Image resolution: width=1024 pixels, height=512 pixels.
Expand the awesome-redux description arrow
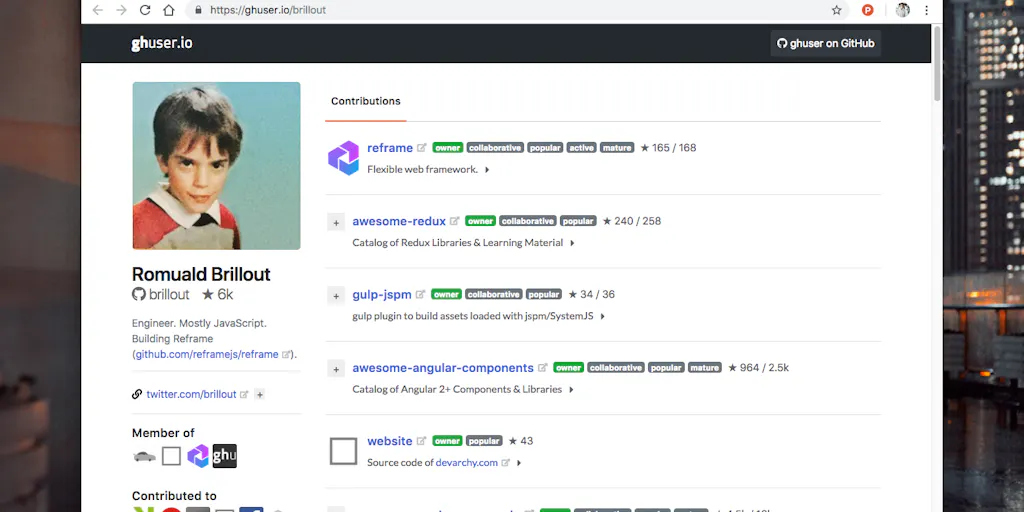coord(572,243)
